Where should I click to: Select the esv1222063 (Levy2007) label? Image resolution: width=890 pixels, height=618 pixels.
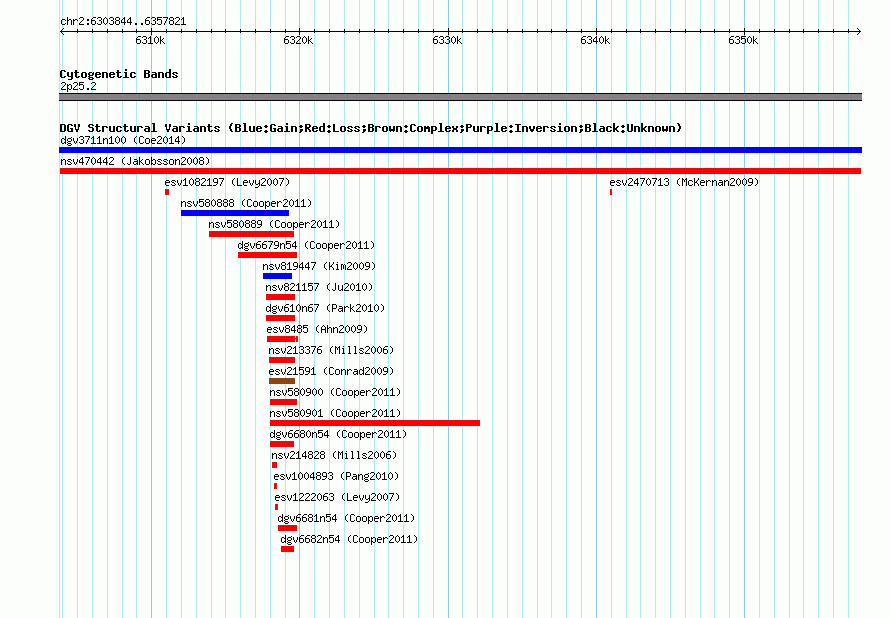click(337, 497)
